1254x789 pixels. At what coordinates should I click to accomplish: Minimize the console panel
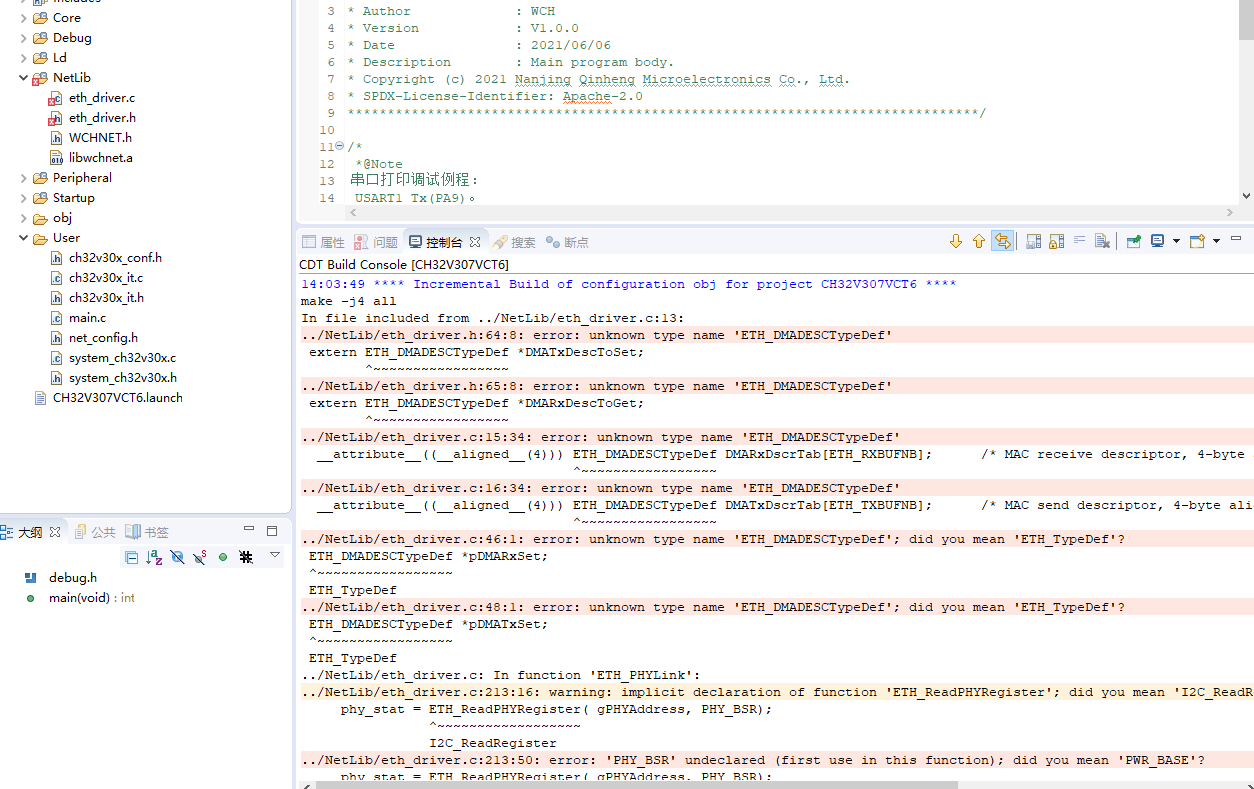[1236, 239]
